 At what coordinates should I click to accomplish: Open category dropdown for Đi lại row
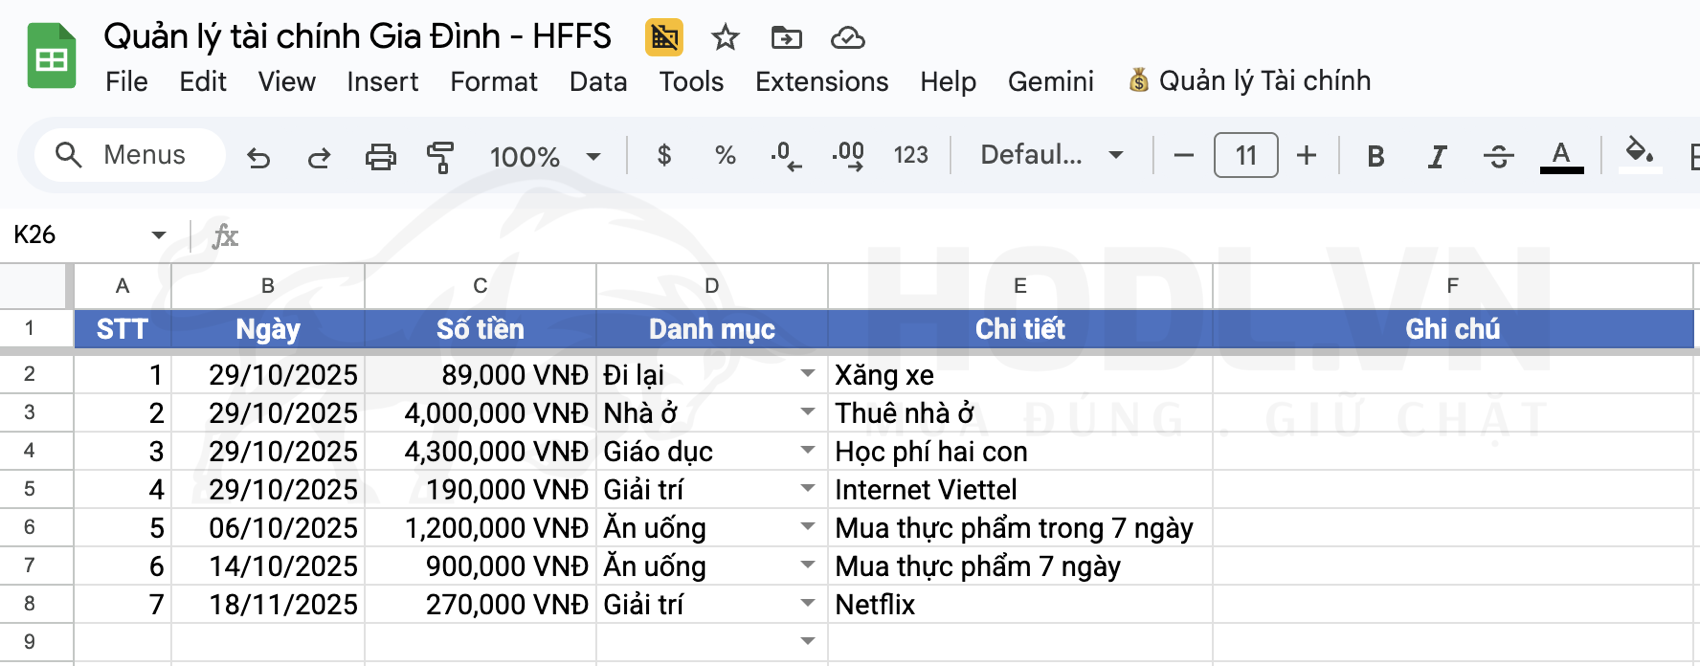[807, 374]
